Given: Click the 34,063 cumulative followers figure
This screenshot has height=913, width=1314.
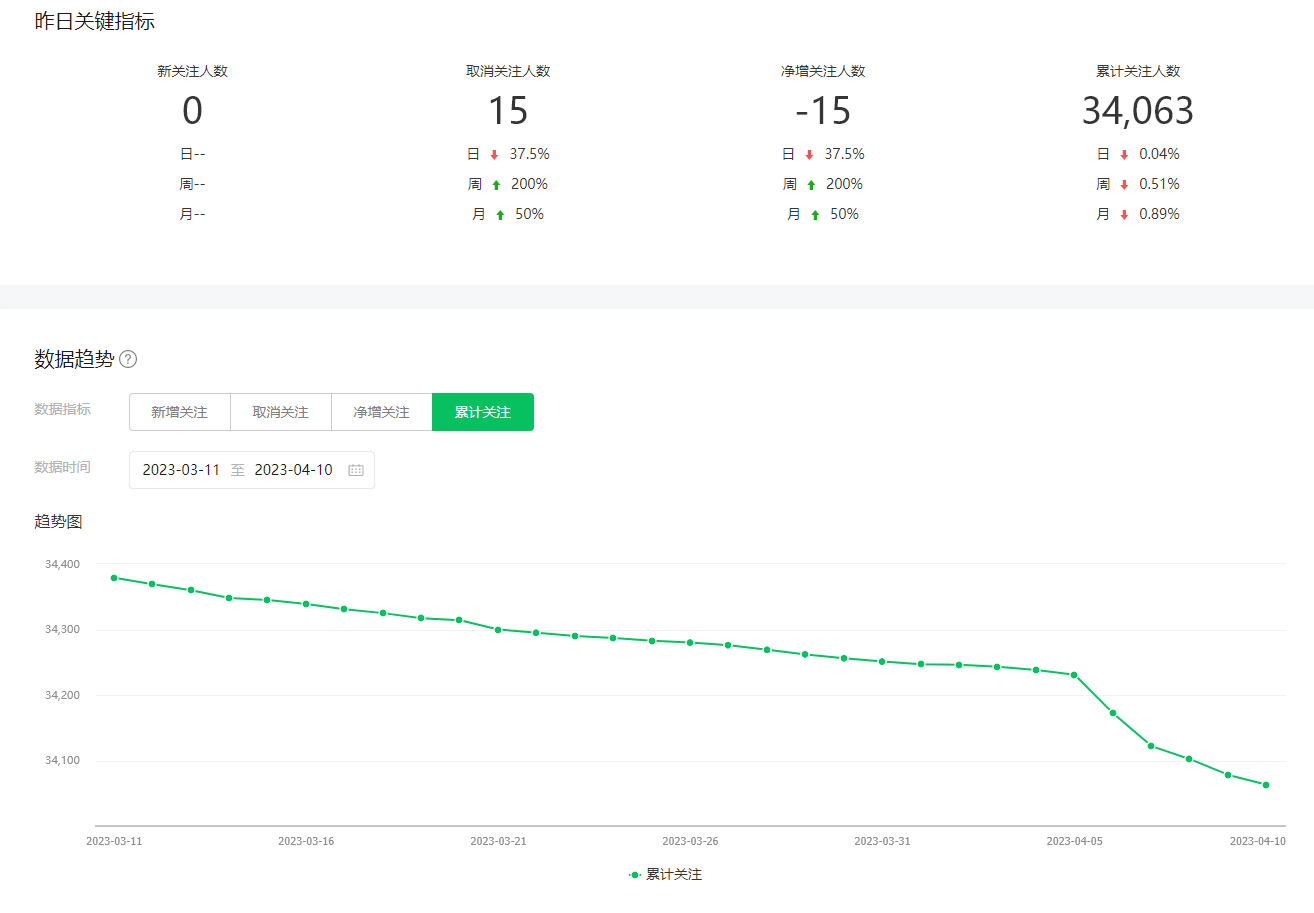Looking at the screenshot, I should point(1137,111).
